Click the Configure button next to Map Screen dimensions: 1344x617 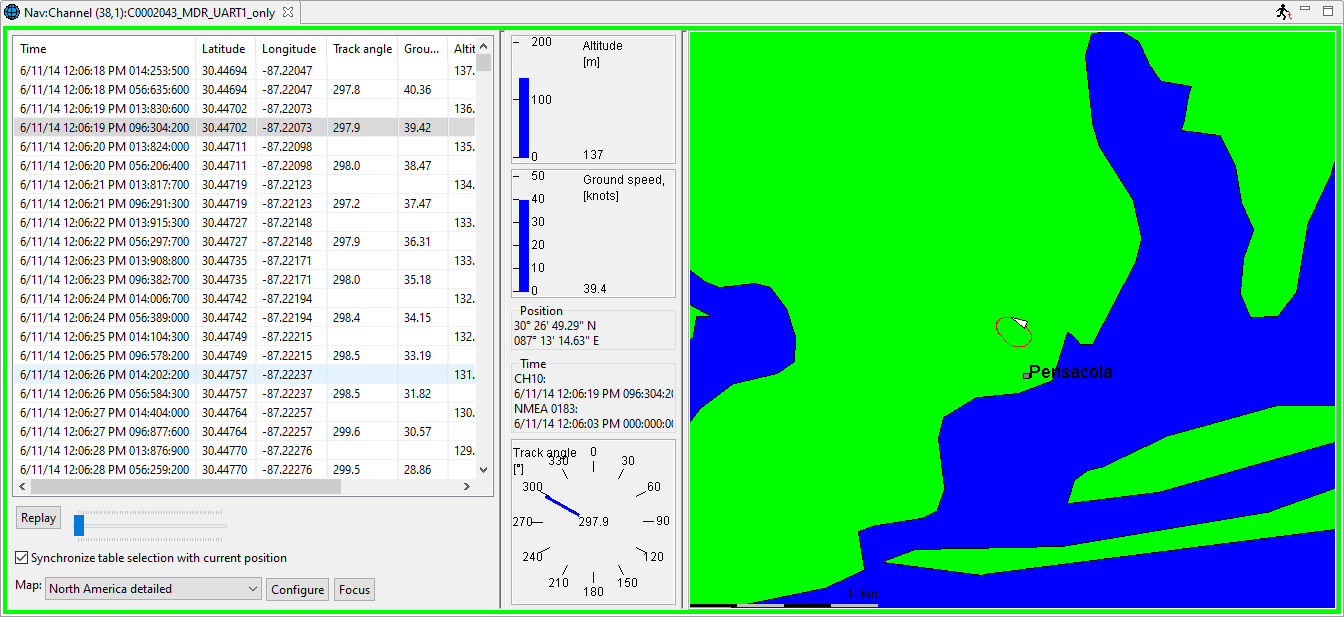point(298,589)
